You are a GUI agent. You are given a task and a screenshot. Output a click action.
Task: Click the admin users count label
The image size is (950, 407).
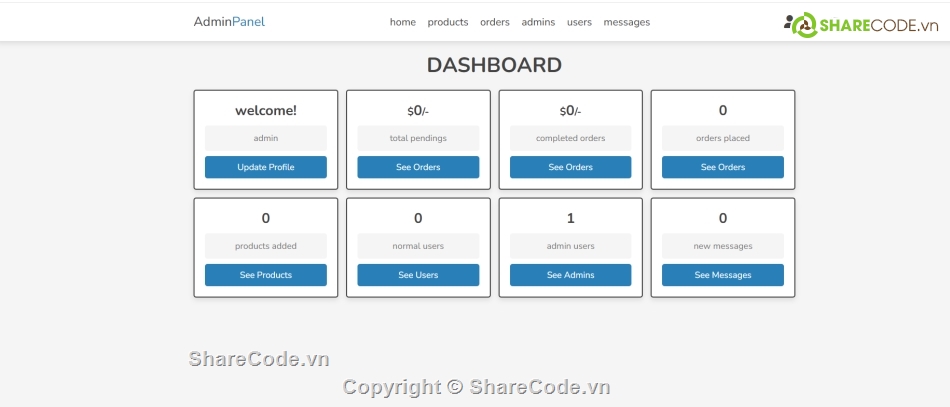pyautogui.click(x=570, y=246)
